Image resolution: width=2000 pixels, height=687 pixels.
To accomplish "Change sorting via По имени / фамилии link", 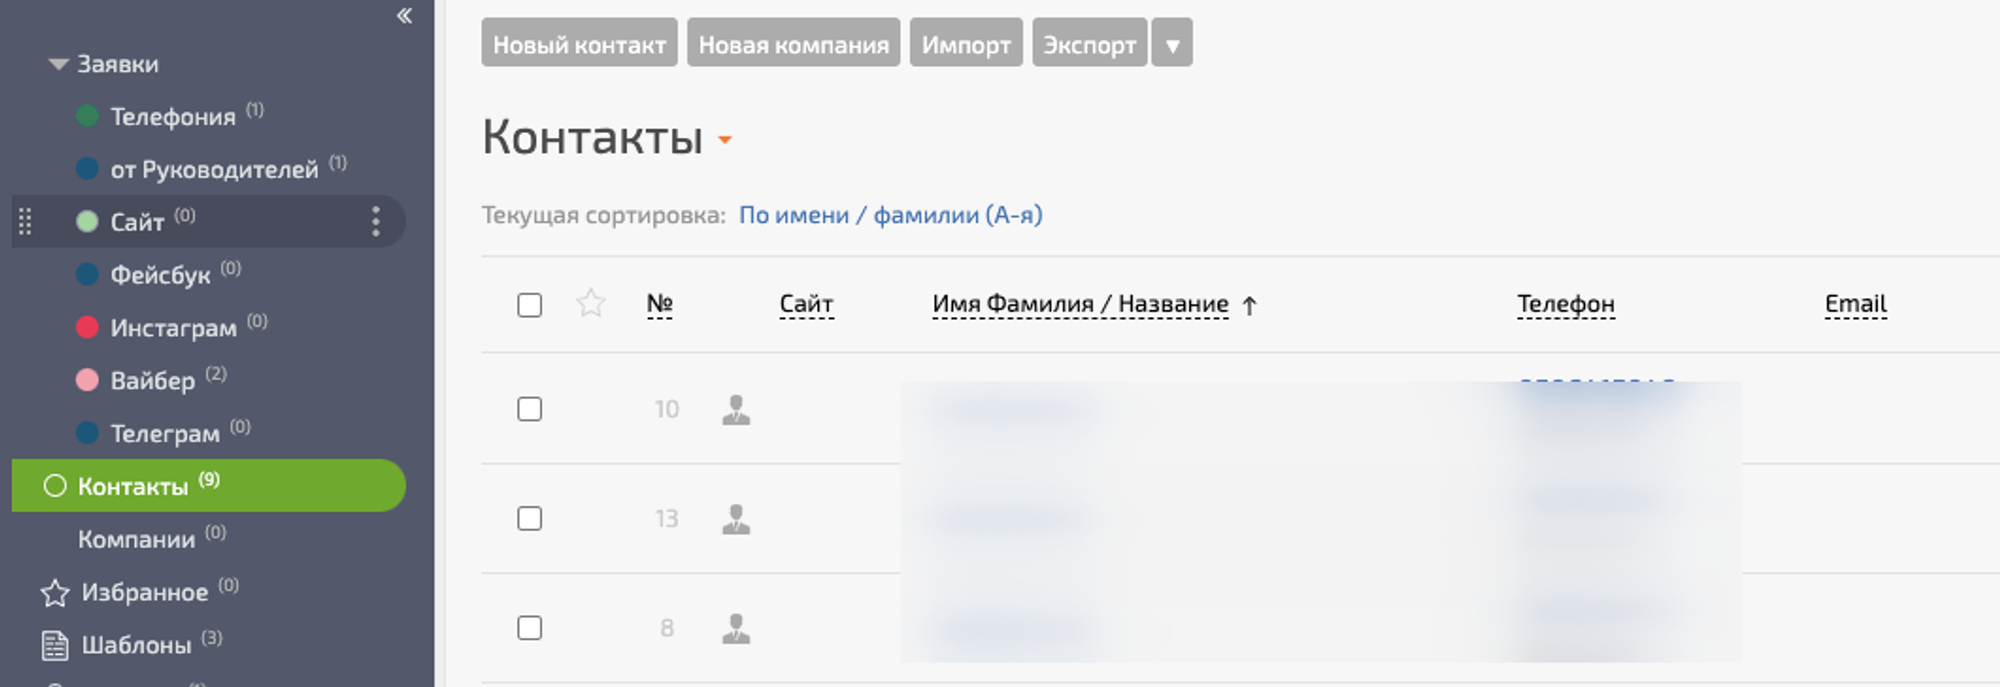I will 890,215.
